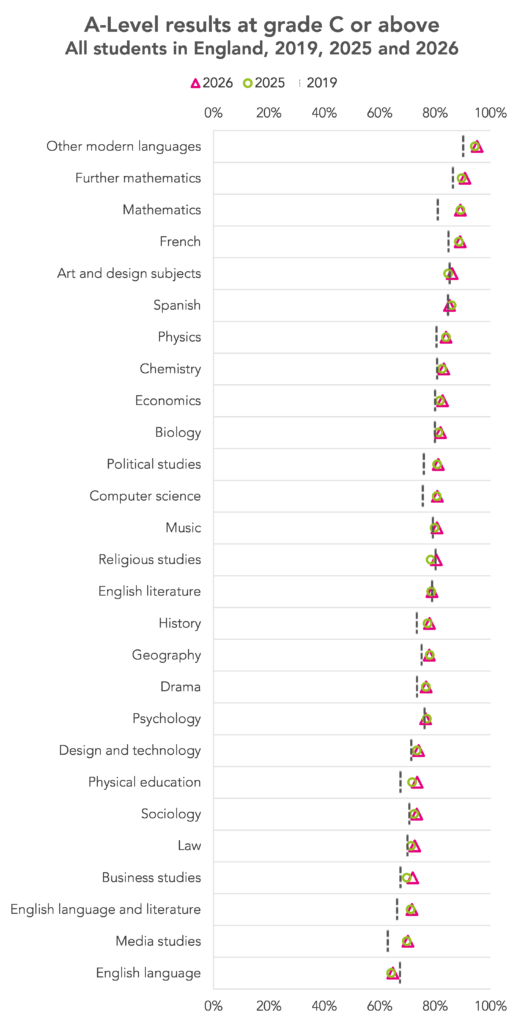524x1024 pixels.
Task: Click the English language and literature label
Action: [105, 909]
